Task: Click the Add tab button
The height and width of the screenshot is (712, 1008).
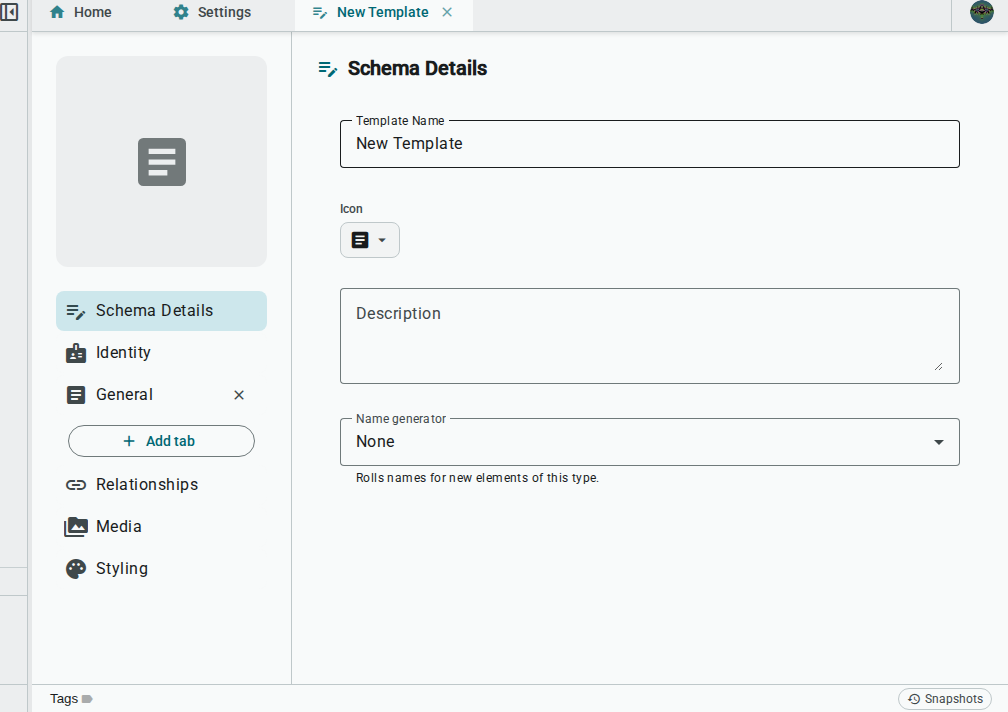Action: coord(161,441)
